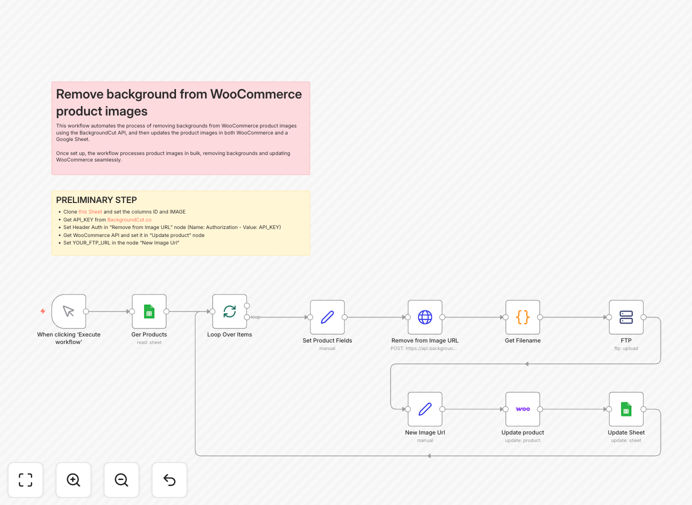This screenshot has height=505, width=692.
Task: Select the pink 'Remove background from WooCommerce' sticky note
Action: [x=181, y=128]
